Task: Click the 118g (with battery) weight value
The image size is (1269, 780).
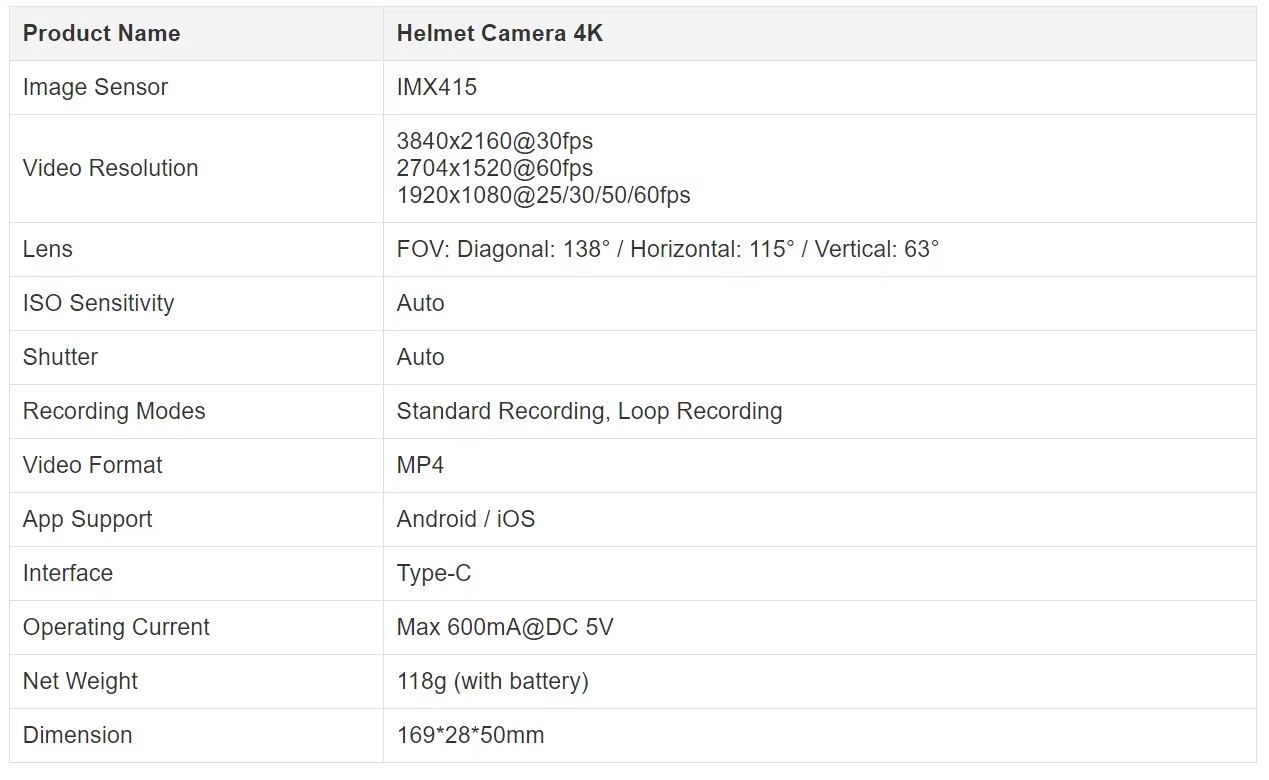Action: [x=493, y=681]
